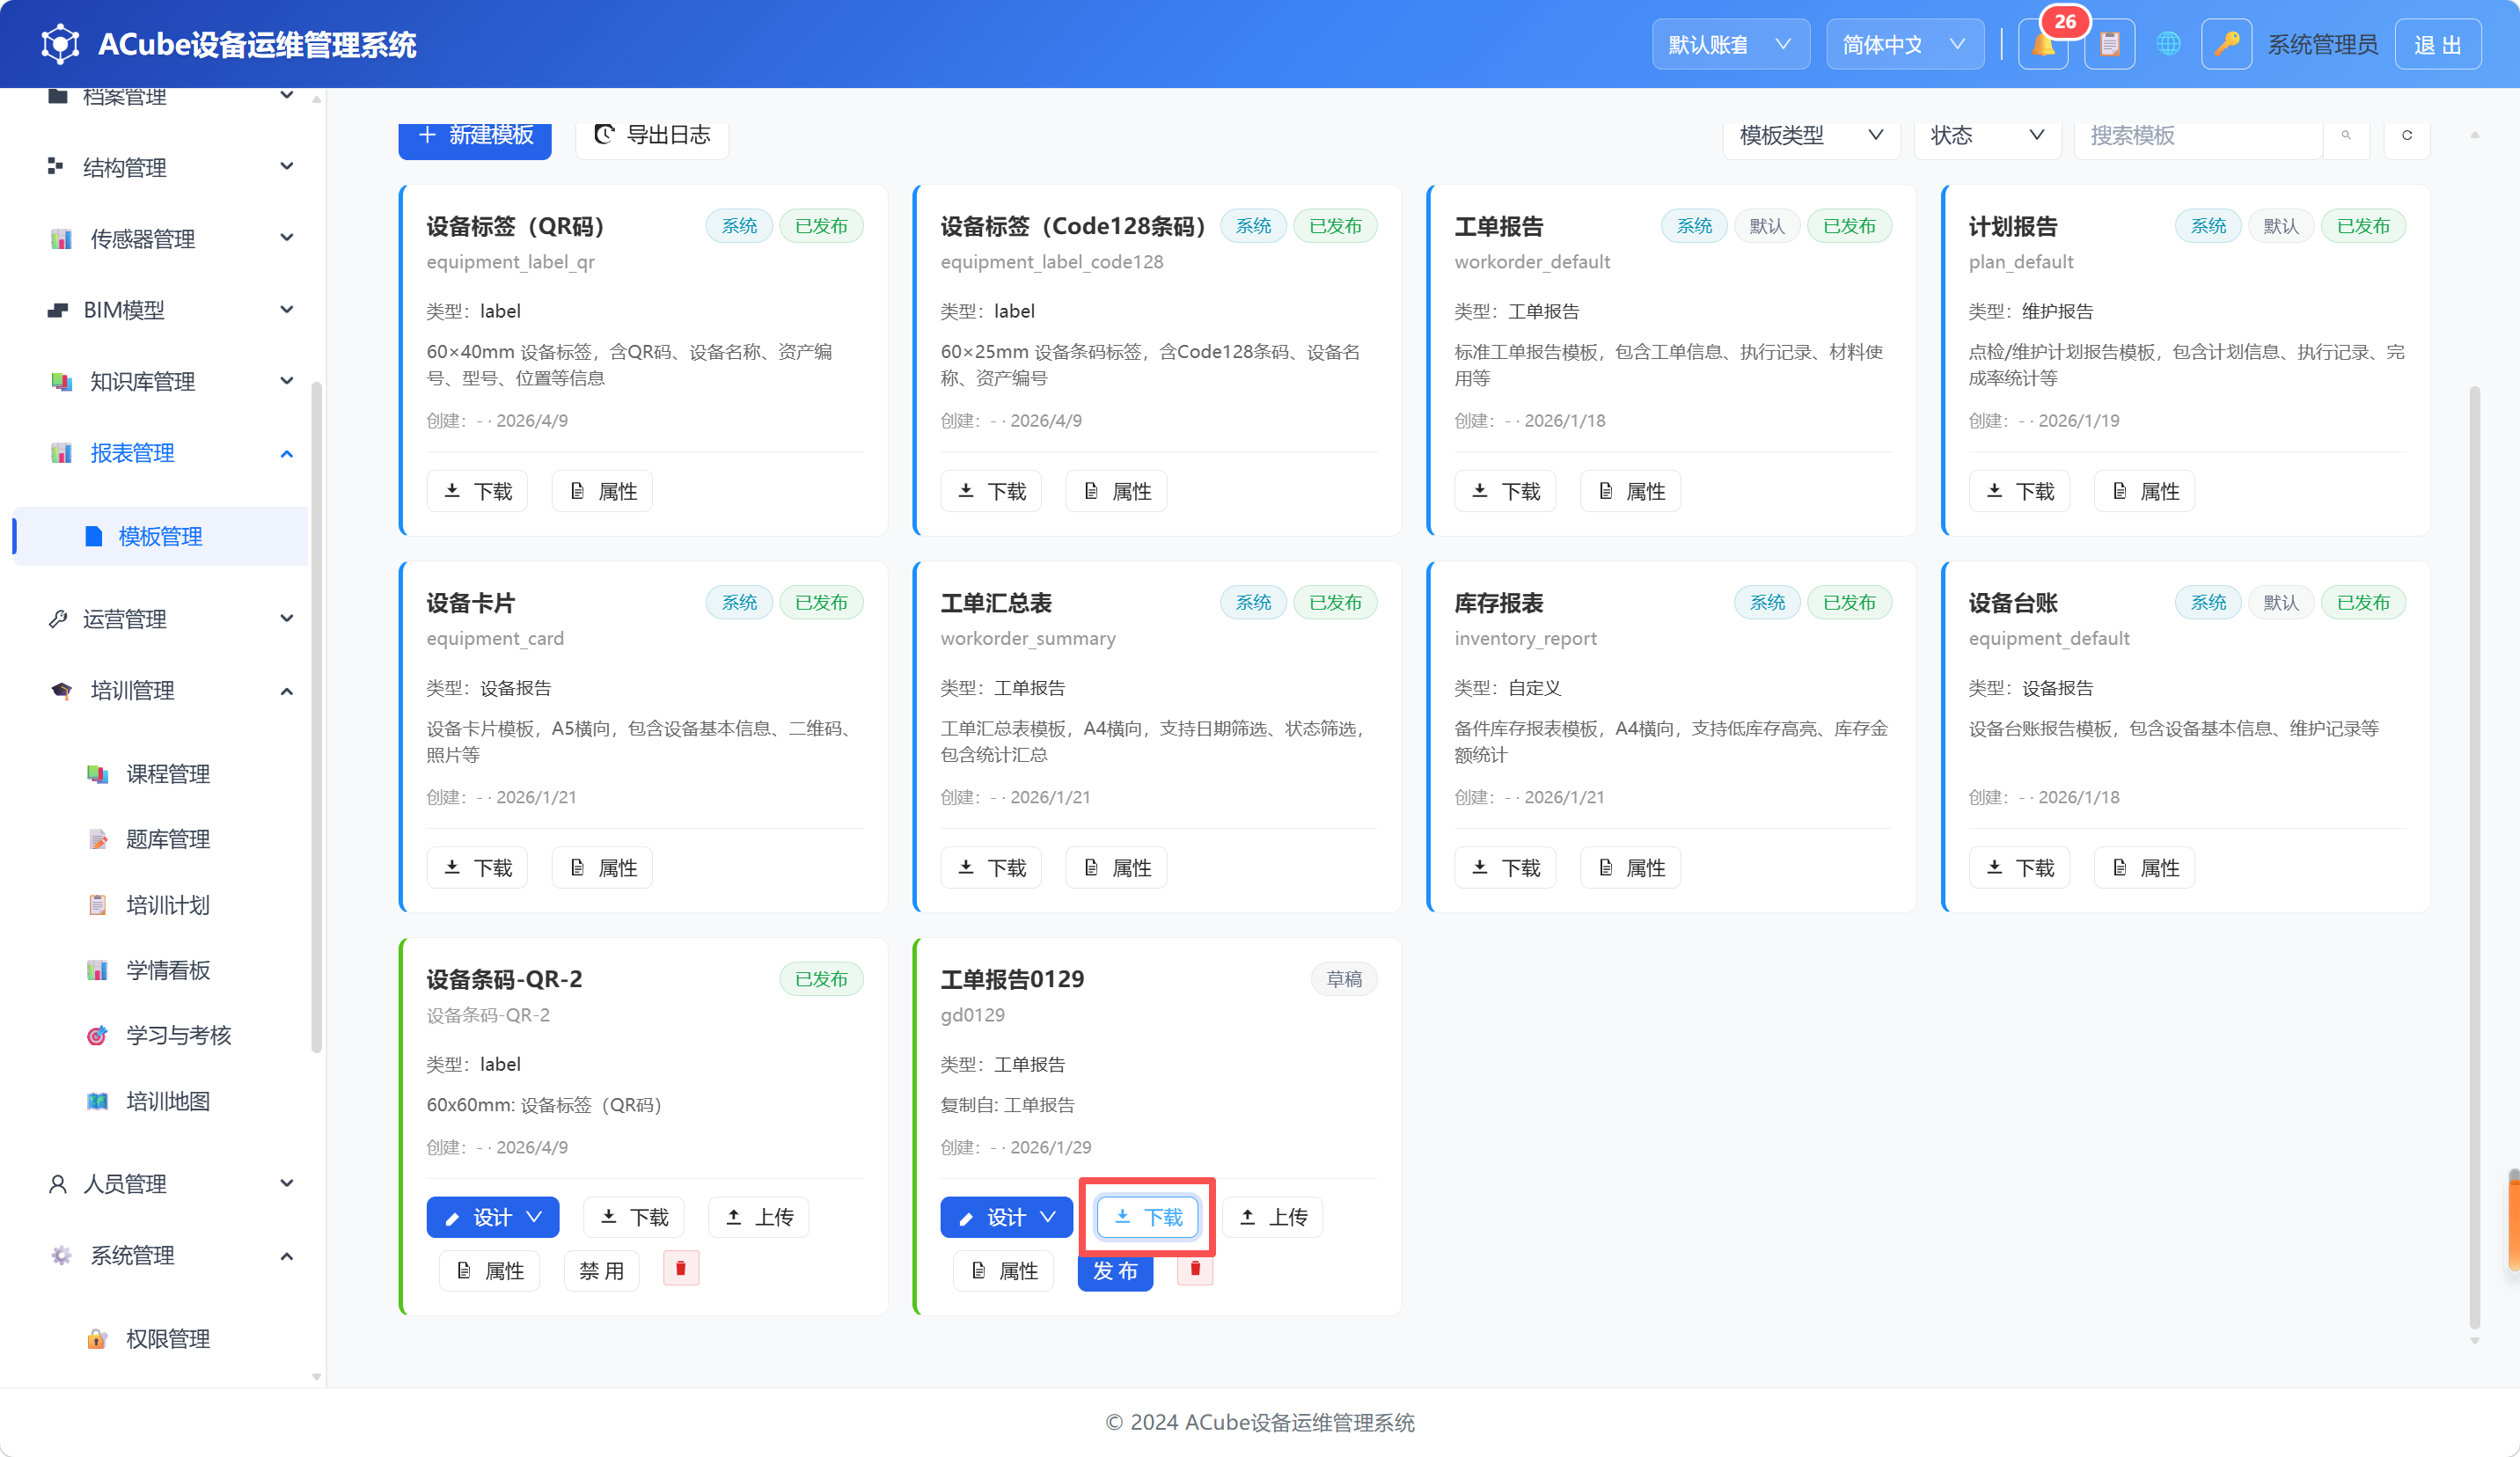
Task: Click the search magnifier icon beside 搜索模板
Action: [2346, 135]
